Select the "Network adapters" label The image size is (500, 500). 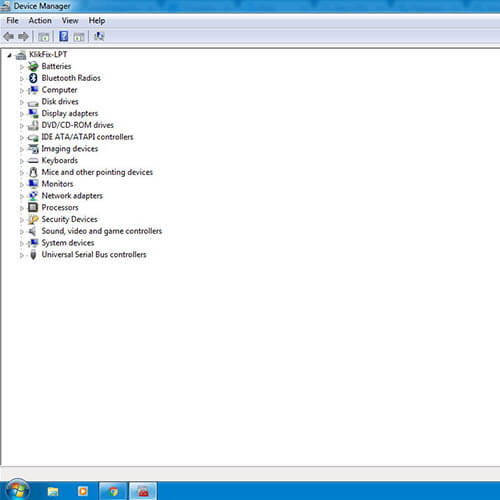coord(72,196)
